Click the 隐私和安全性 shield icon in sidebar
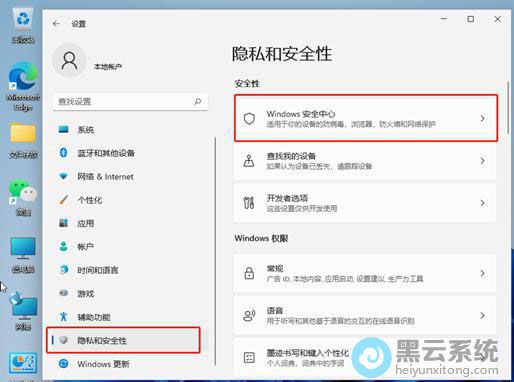This screenshot has width=514, height=382. pos(63,340)
